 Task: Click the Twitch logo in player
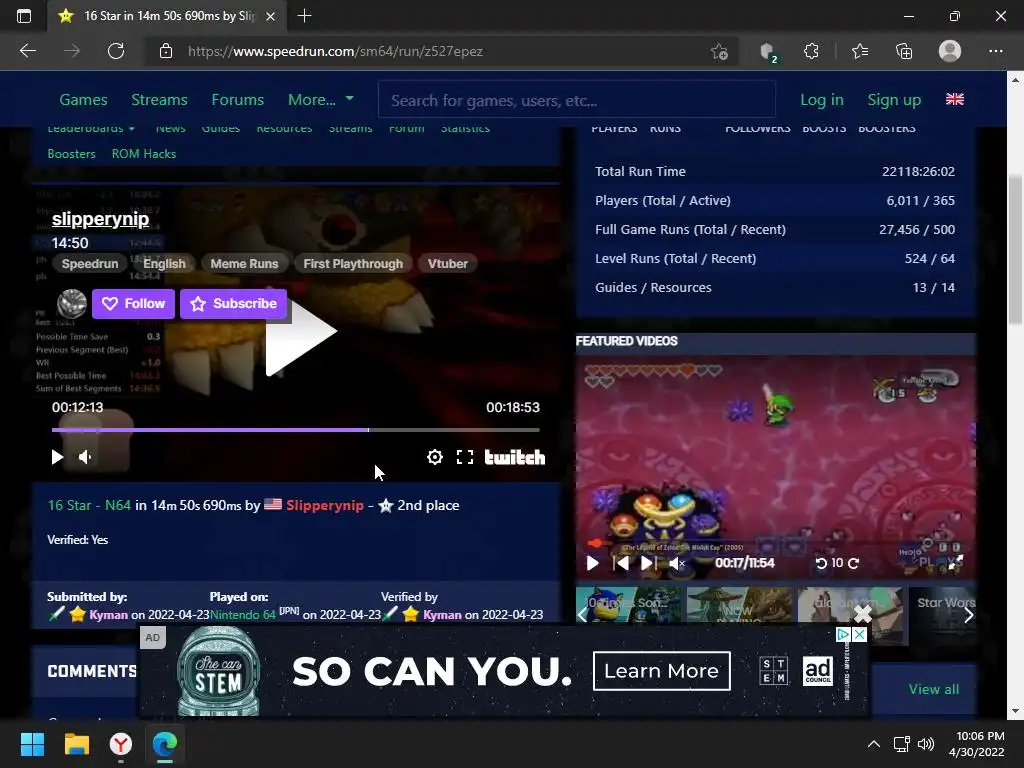tap(515, 457)
